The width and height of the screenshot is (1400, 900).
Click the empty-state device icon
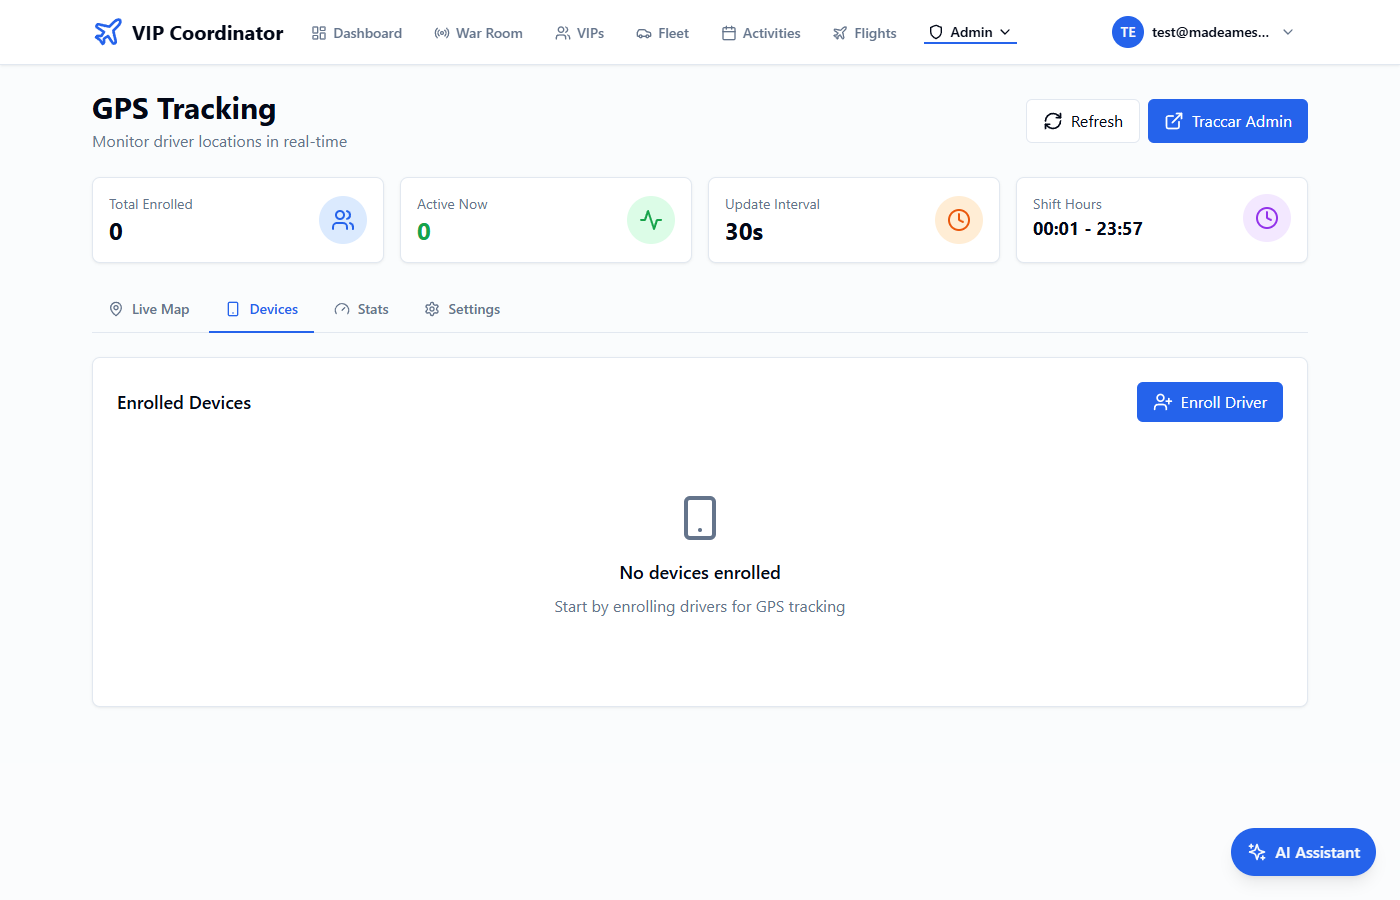pyautogui.click(x=700, y=518)
